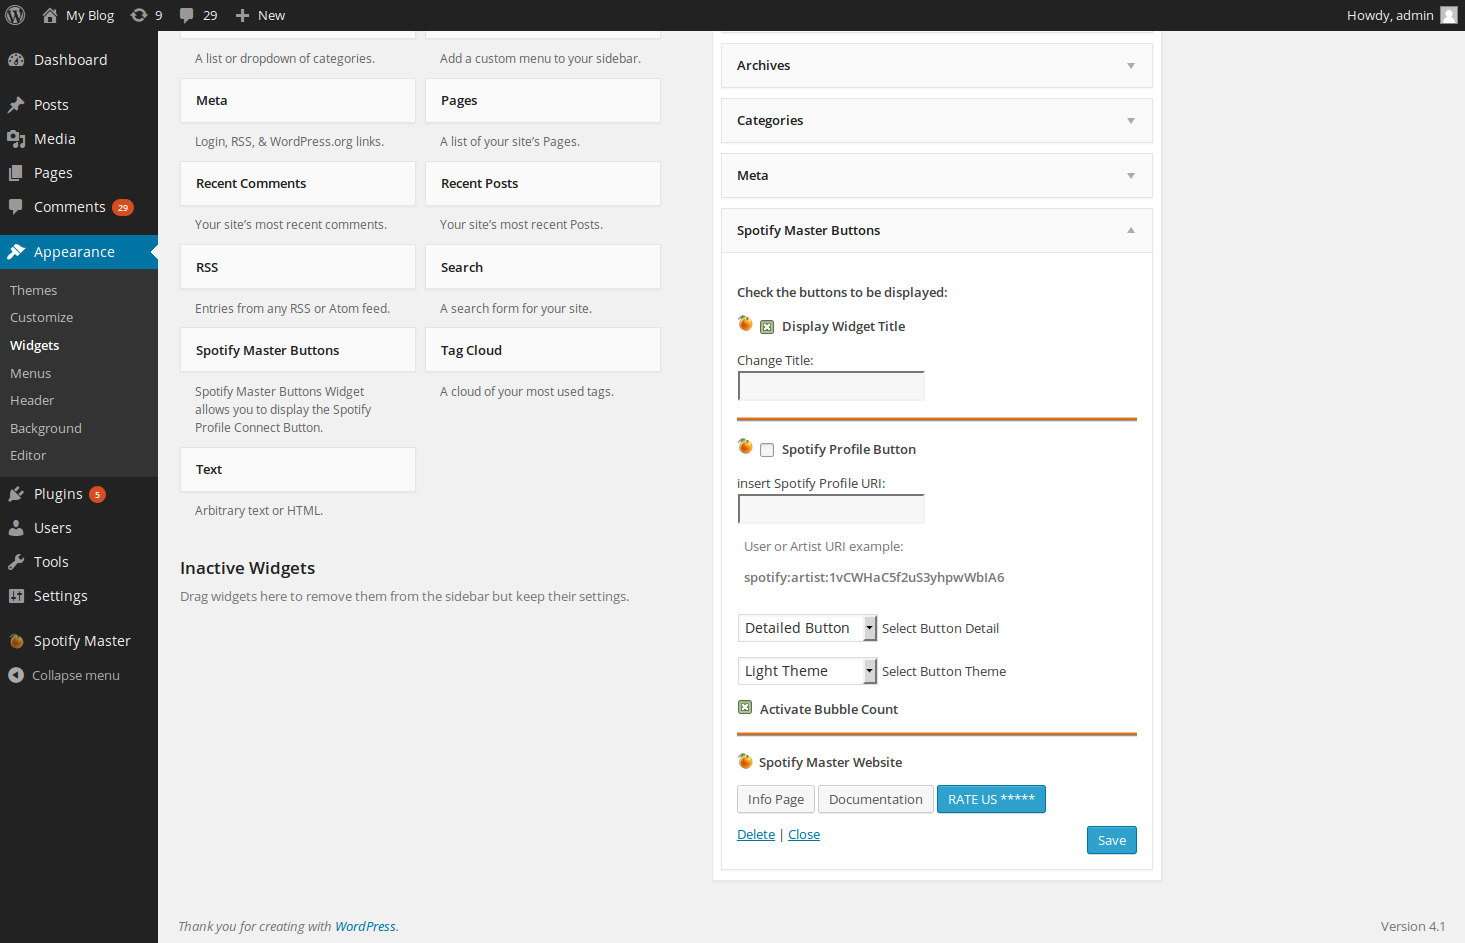Uncheck the Display Widget Title checkbox
The image size is (1465, 943).
[767, 327]
